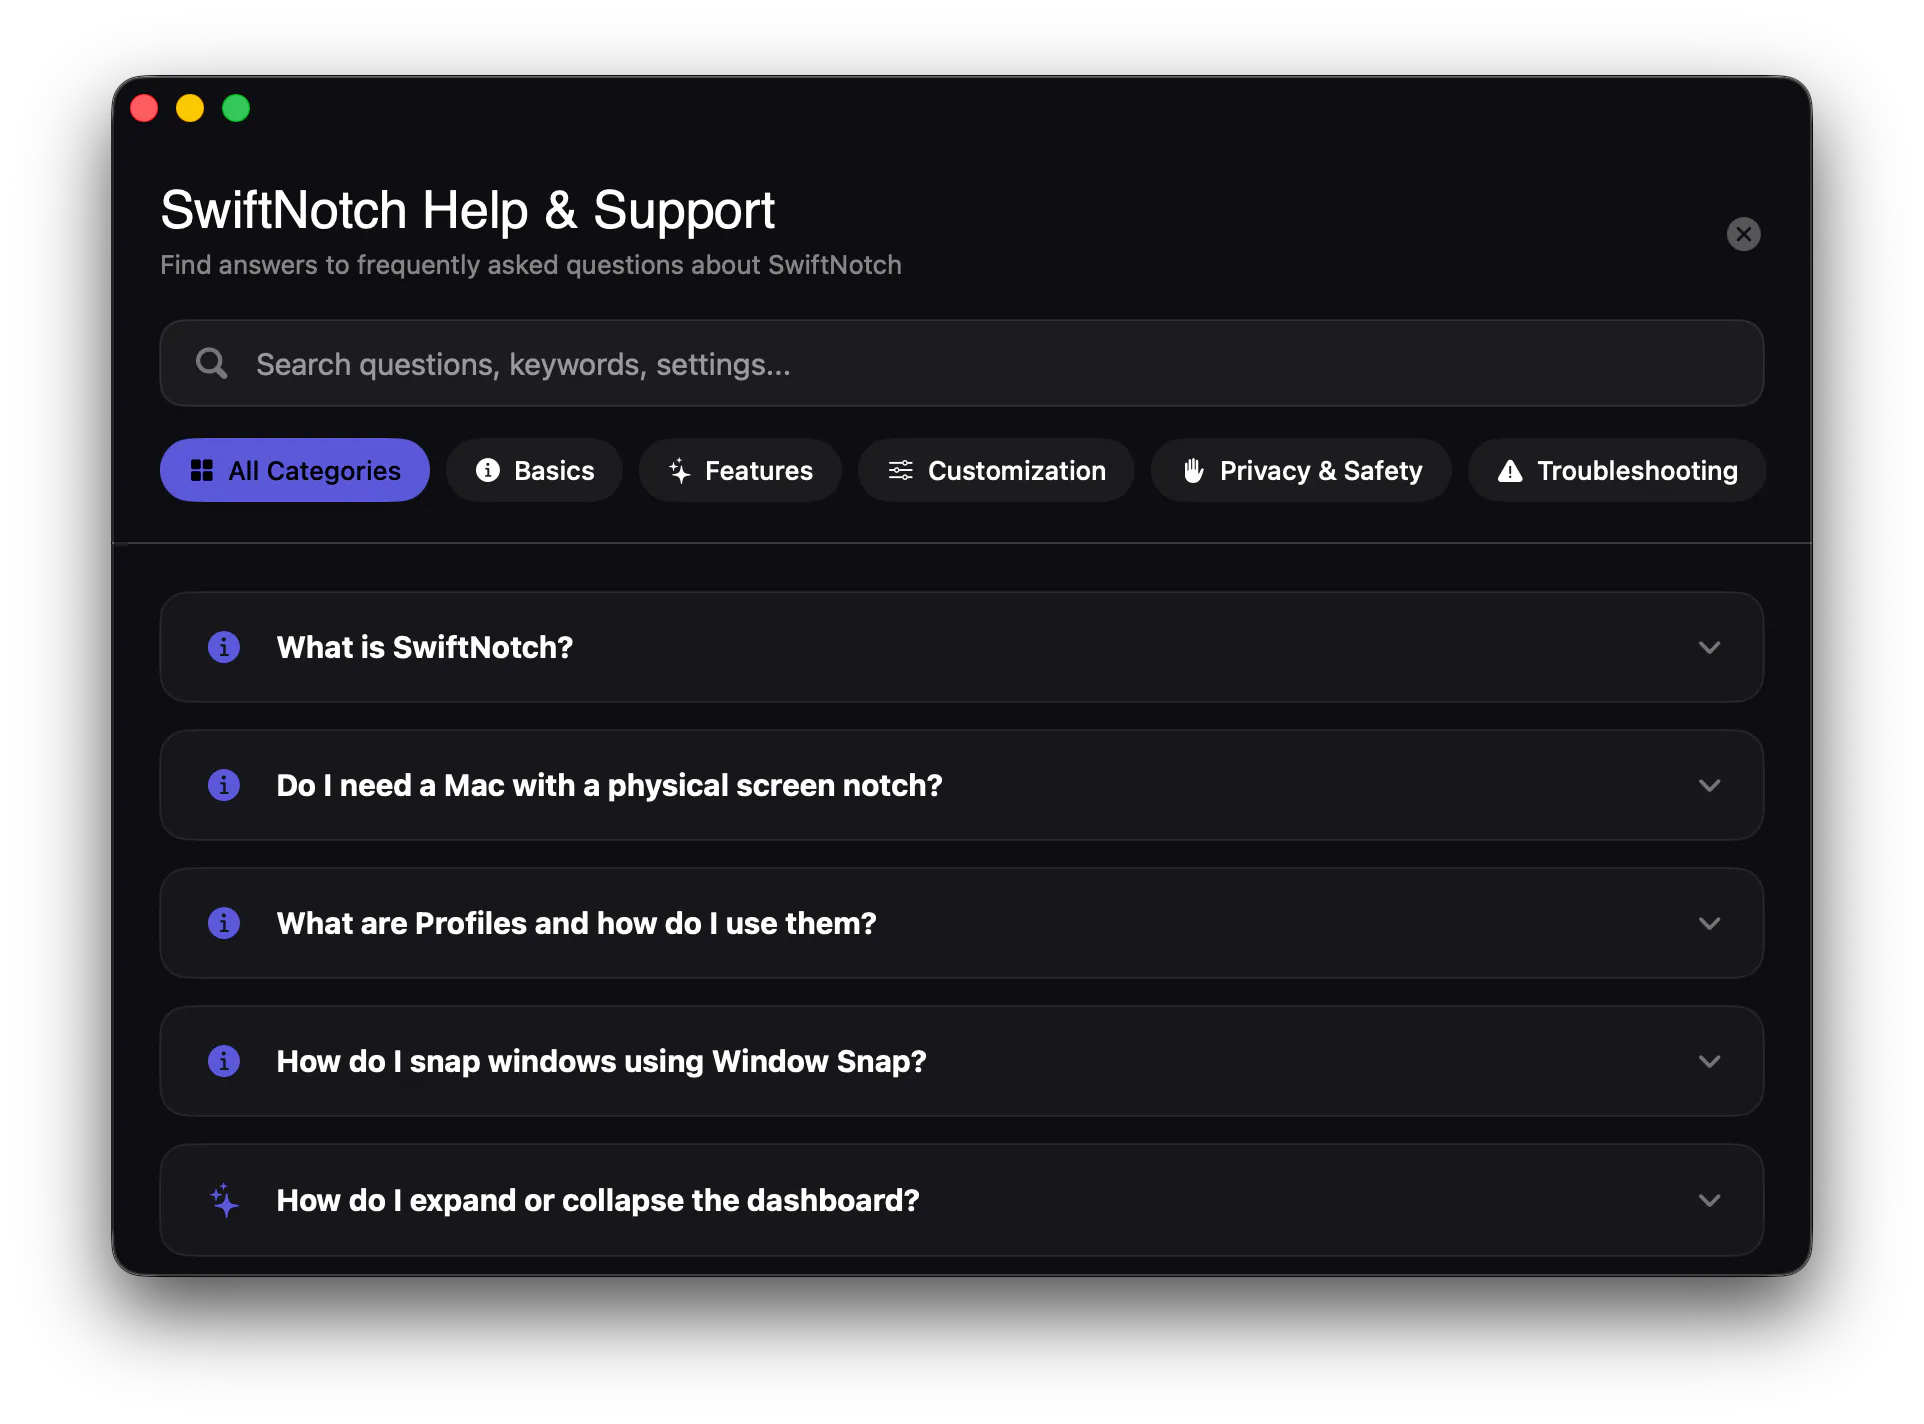This screenshot has height=1424, width=1924.
Task: Show Troubleshooting questions
Action: (x=1617, y=470)
